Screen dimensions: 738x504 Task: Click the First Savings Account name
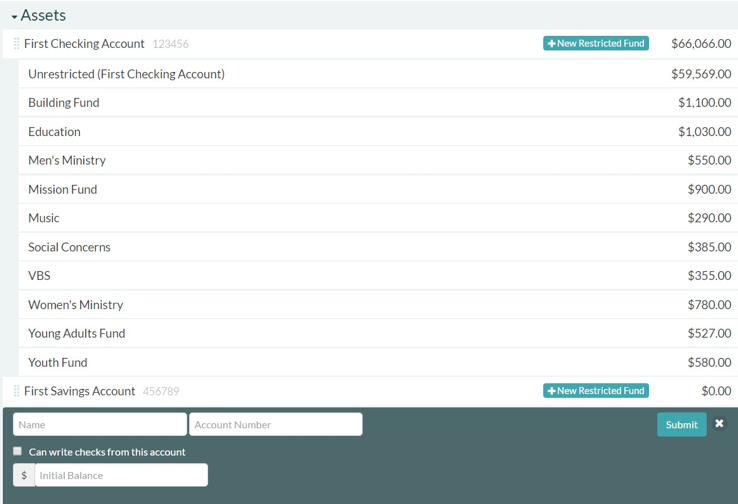tap(79, 391)
